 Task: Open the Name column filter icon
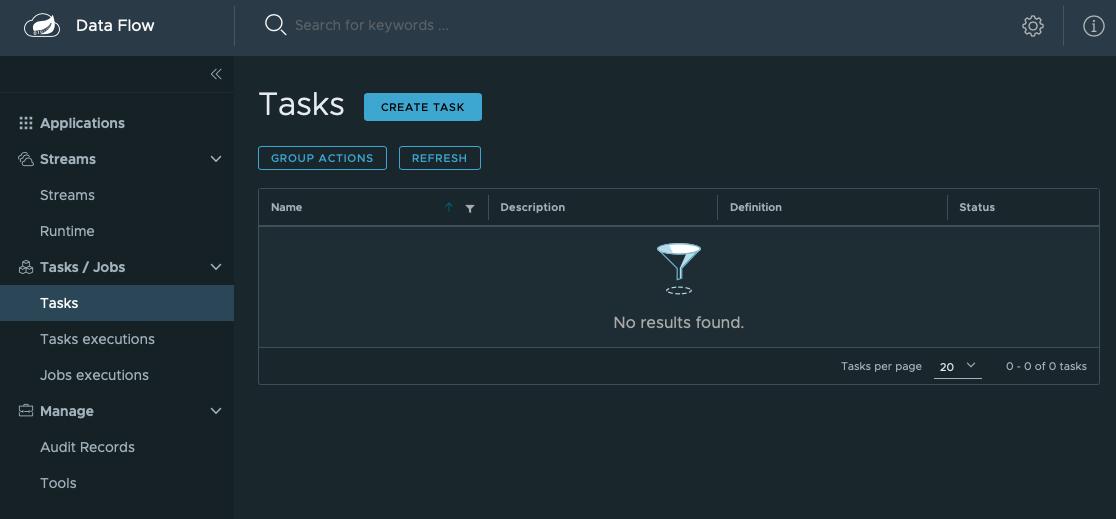(470, 208)
